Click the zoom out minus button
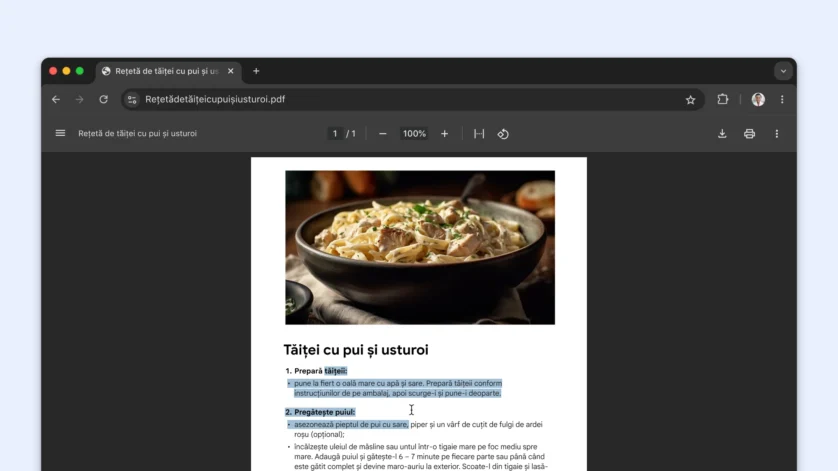Screen dimensions: 838x471 tap(383, 133)
